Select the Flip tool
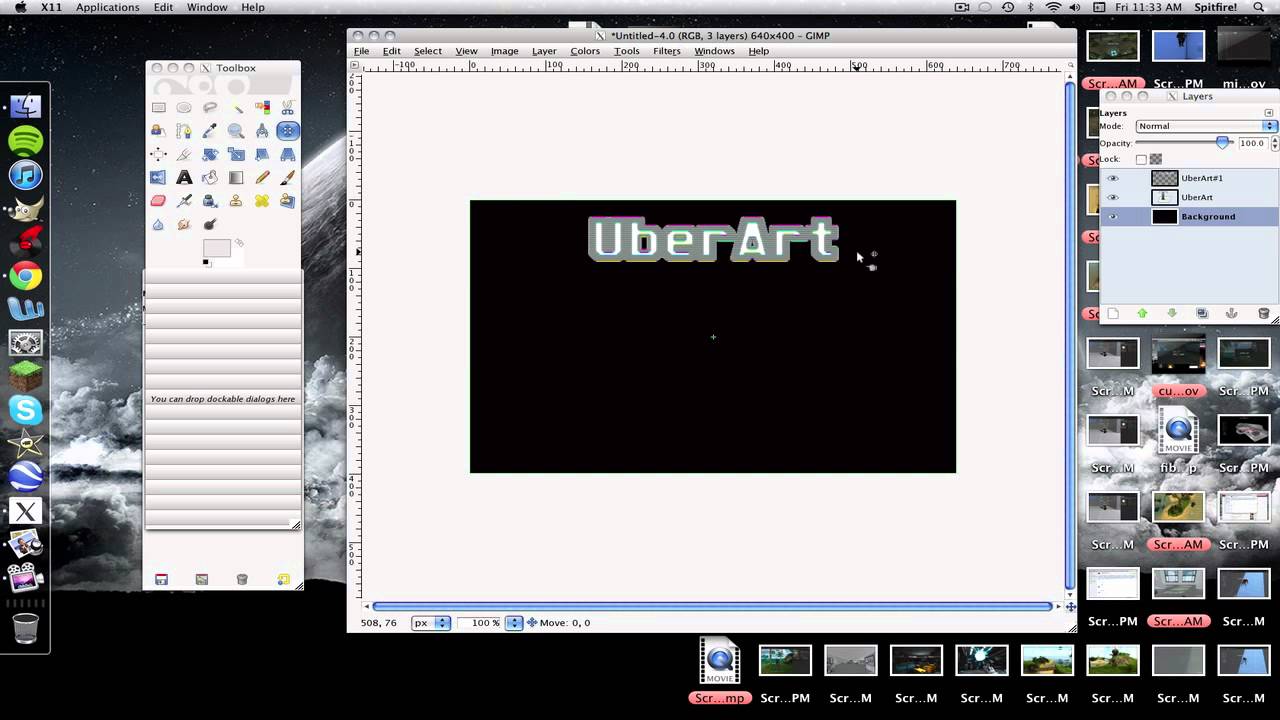 point(158,177)
